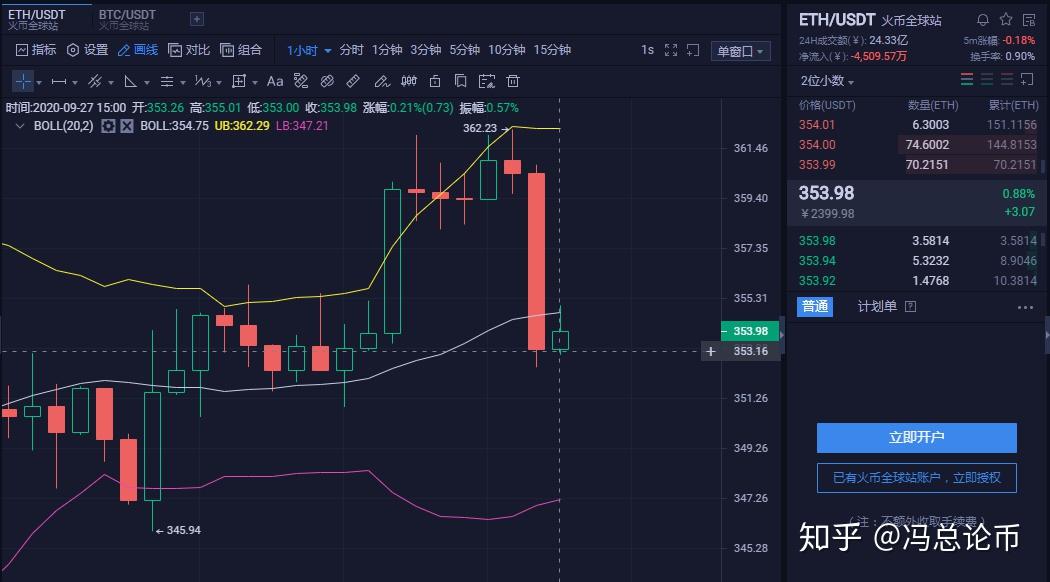
Task: Remove the BOLL indicator with X
Action: tap(127, 126)
